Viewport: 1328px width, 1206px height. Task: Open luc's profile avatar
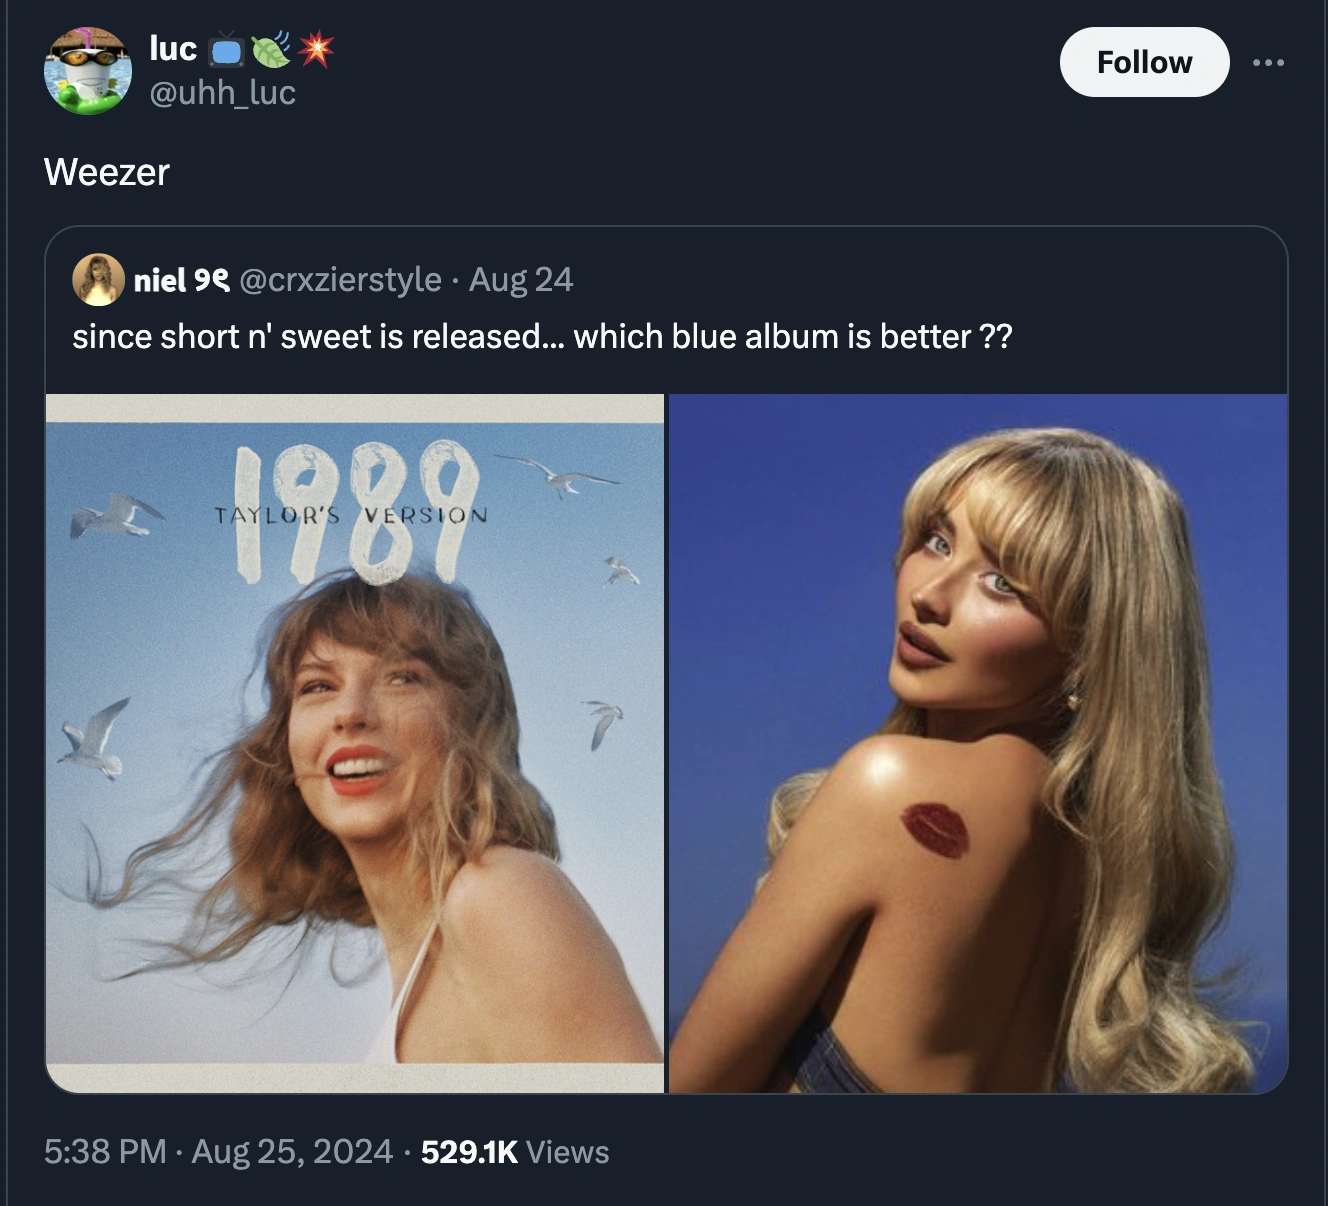(x=88, y=70)
